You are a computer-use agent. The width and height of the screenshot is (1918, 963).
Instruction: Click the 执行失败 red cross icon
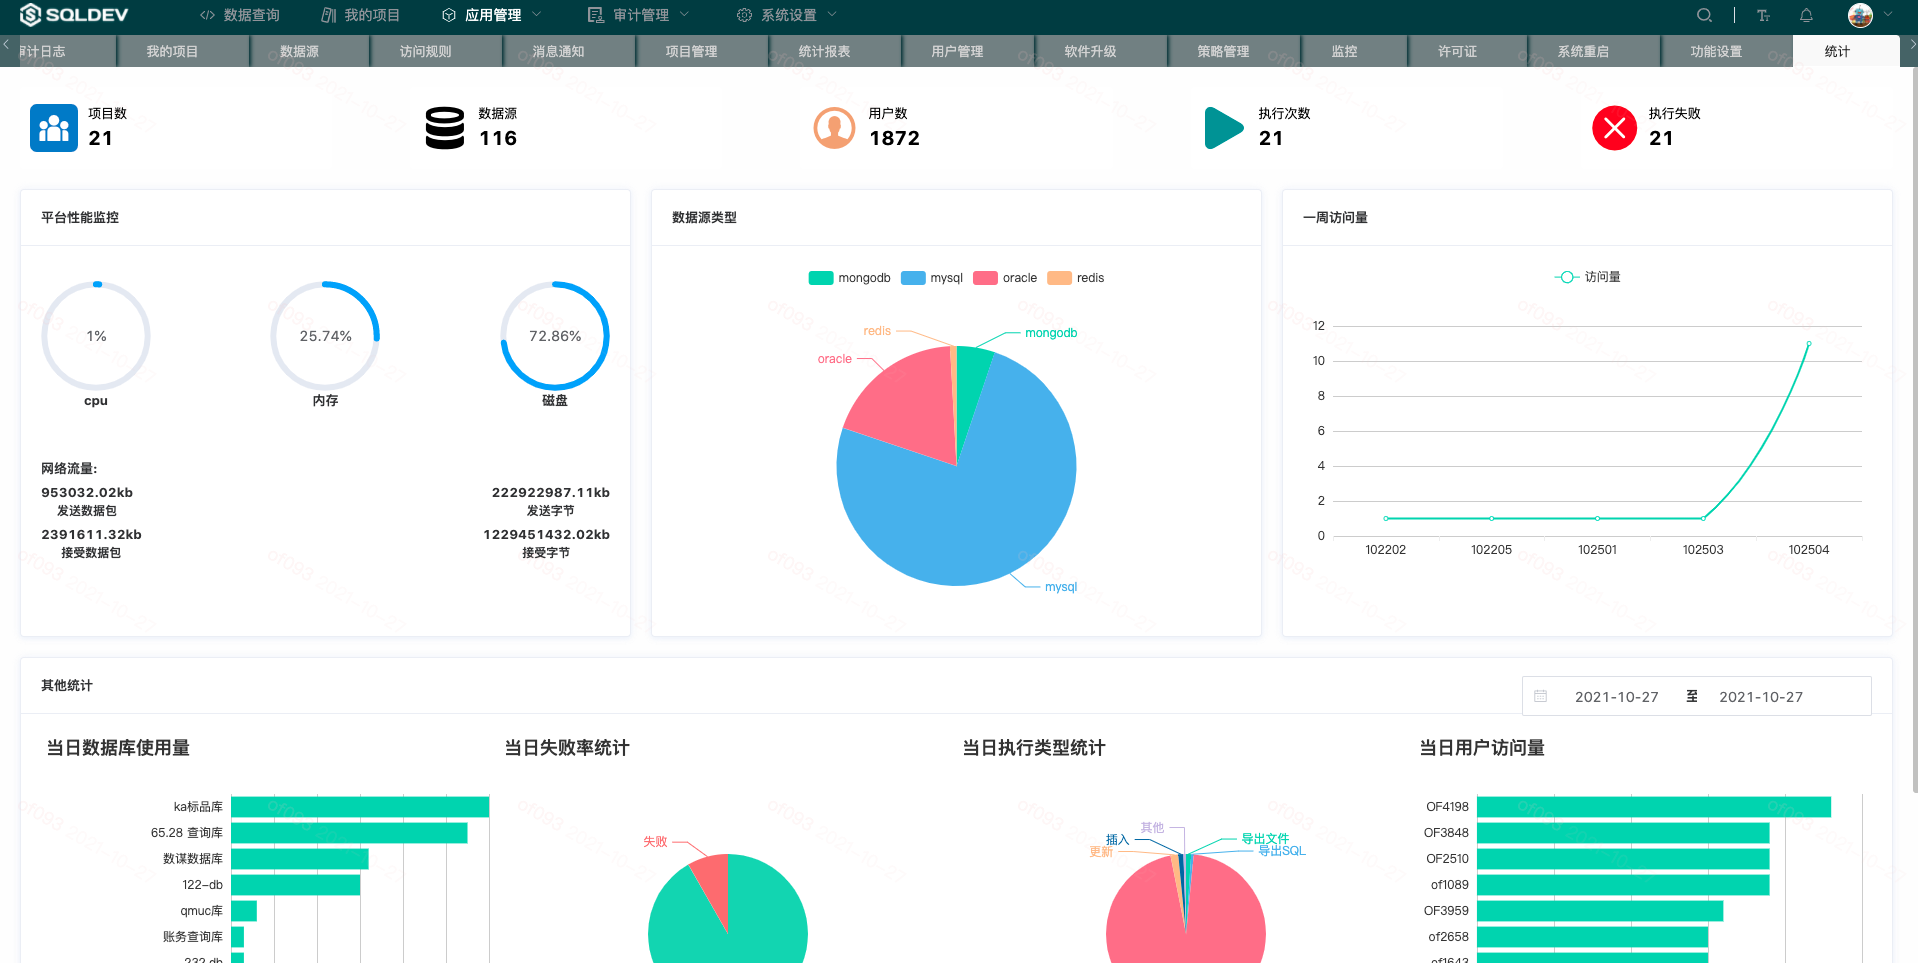tap(1614, 128)
